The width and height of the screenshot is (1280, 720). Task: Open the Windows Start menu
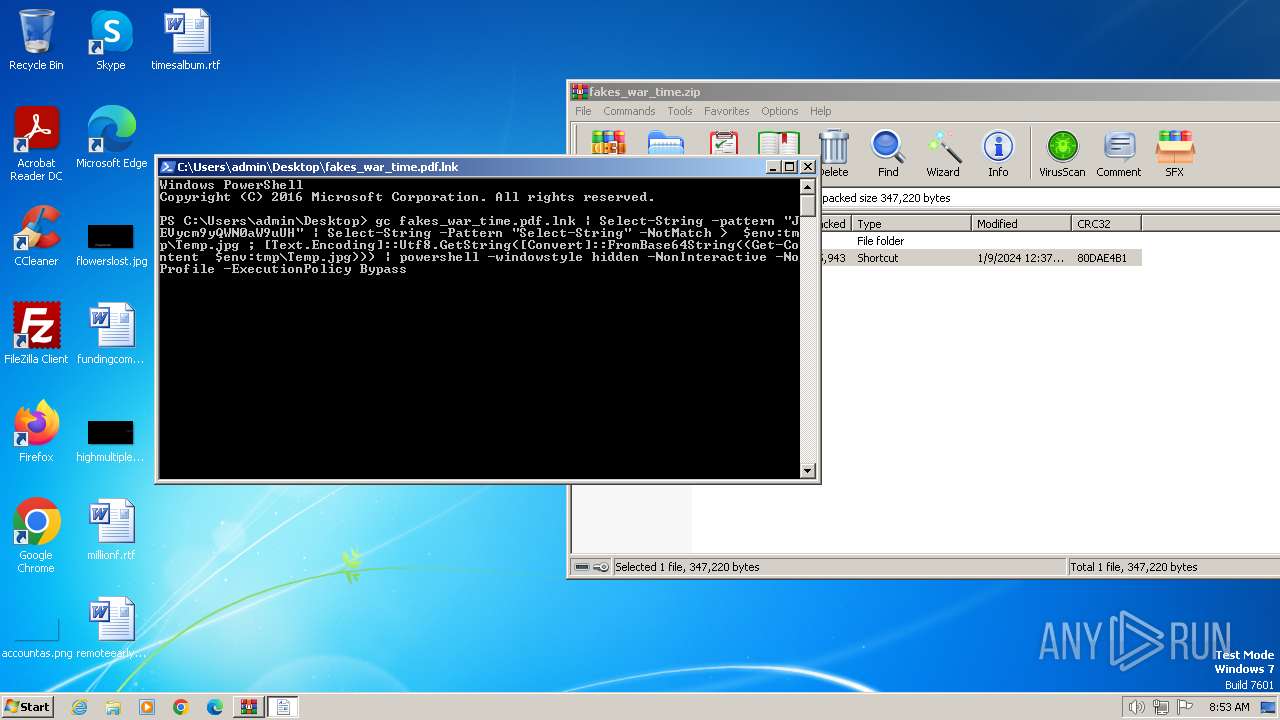(x=28, y=707)
